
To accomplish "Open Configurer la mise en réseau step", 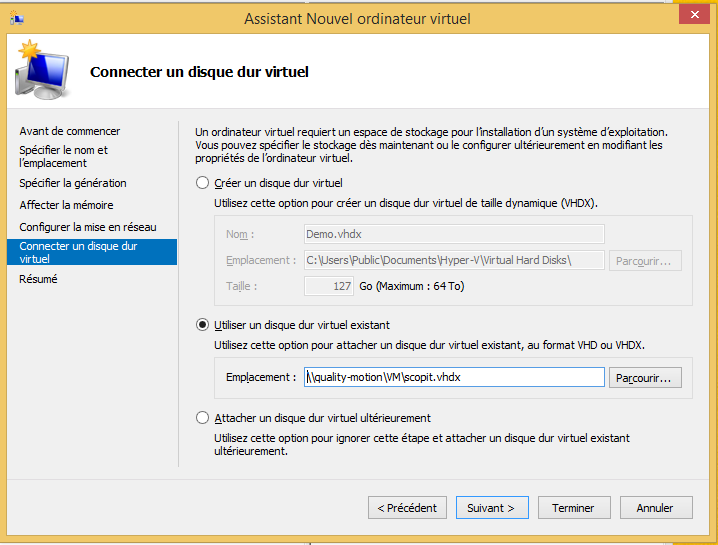I will tap(88, 227).
